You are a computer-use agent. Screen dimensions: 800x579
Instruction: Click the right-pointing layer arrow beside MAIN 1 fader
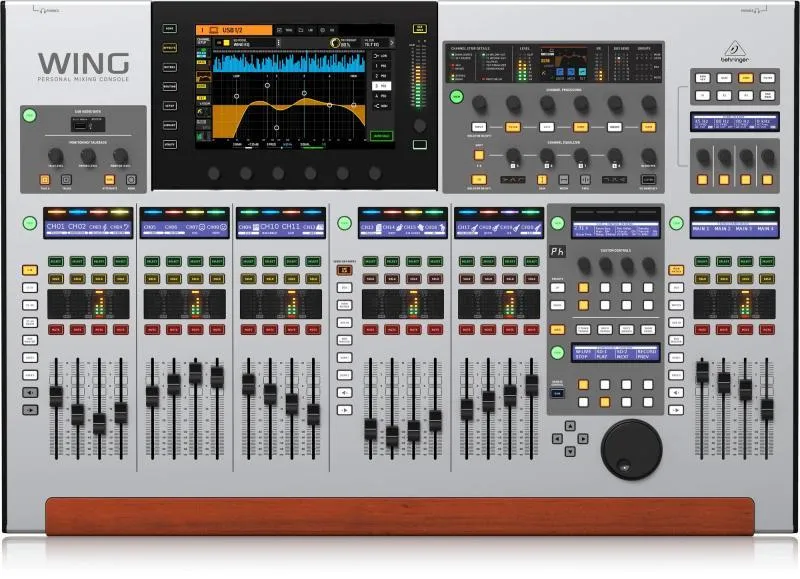pyautogui.click(x=676, y=410)
